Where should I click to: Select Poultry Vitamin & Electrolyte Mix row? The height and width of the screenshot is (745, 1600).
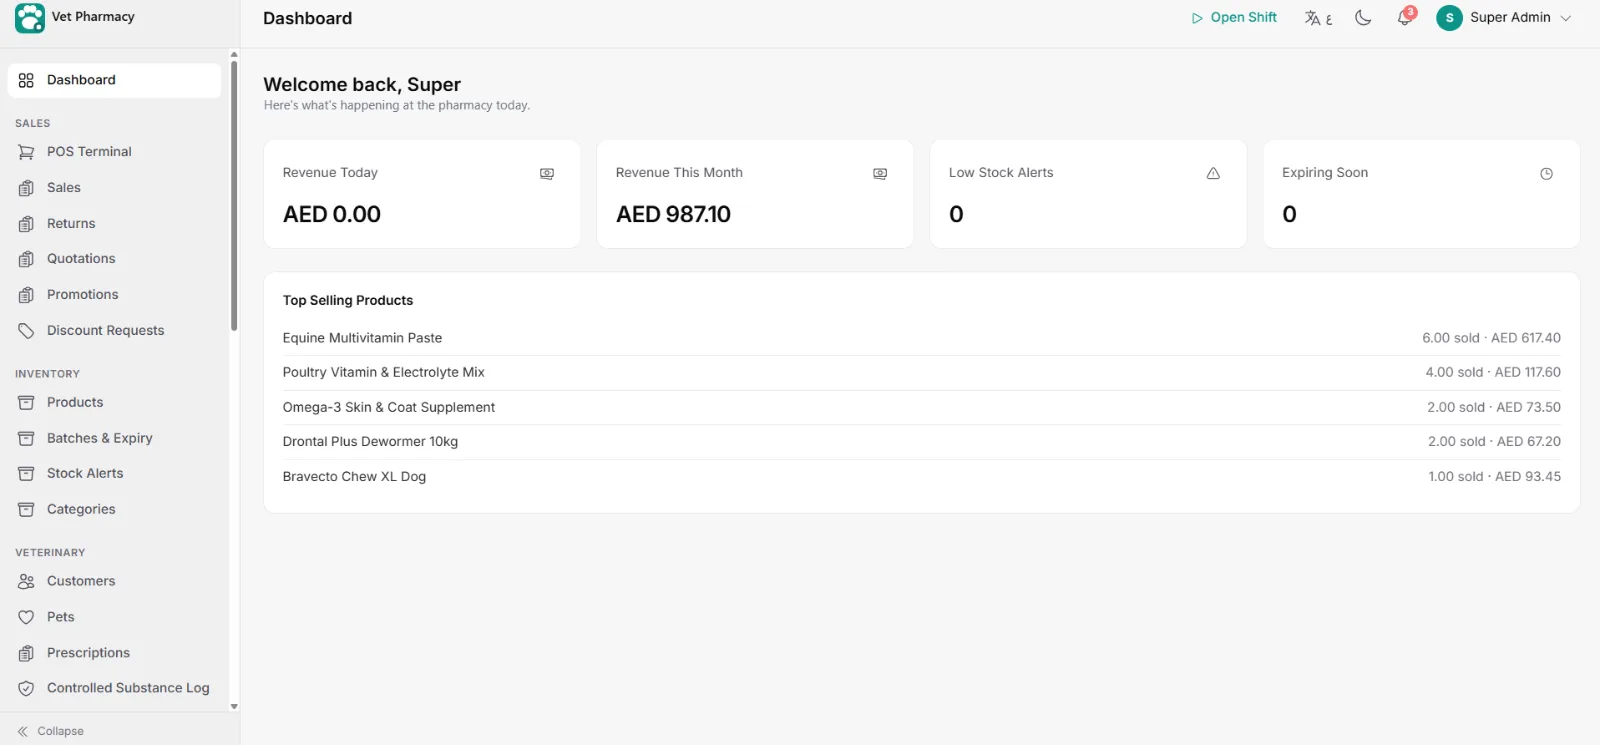921,373
